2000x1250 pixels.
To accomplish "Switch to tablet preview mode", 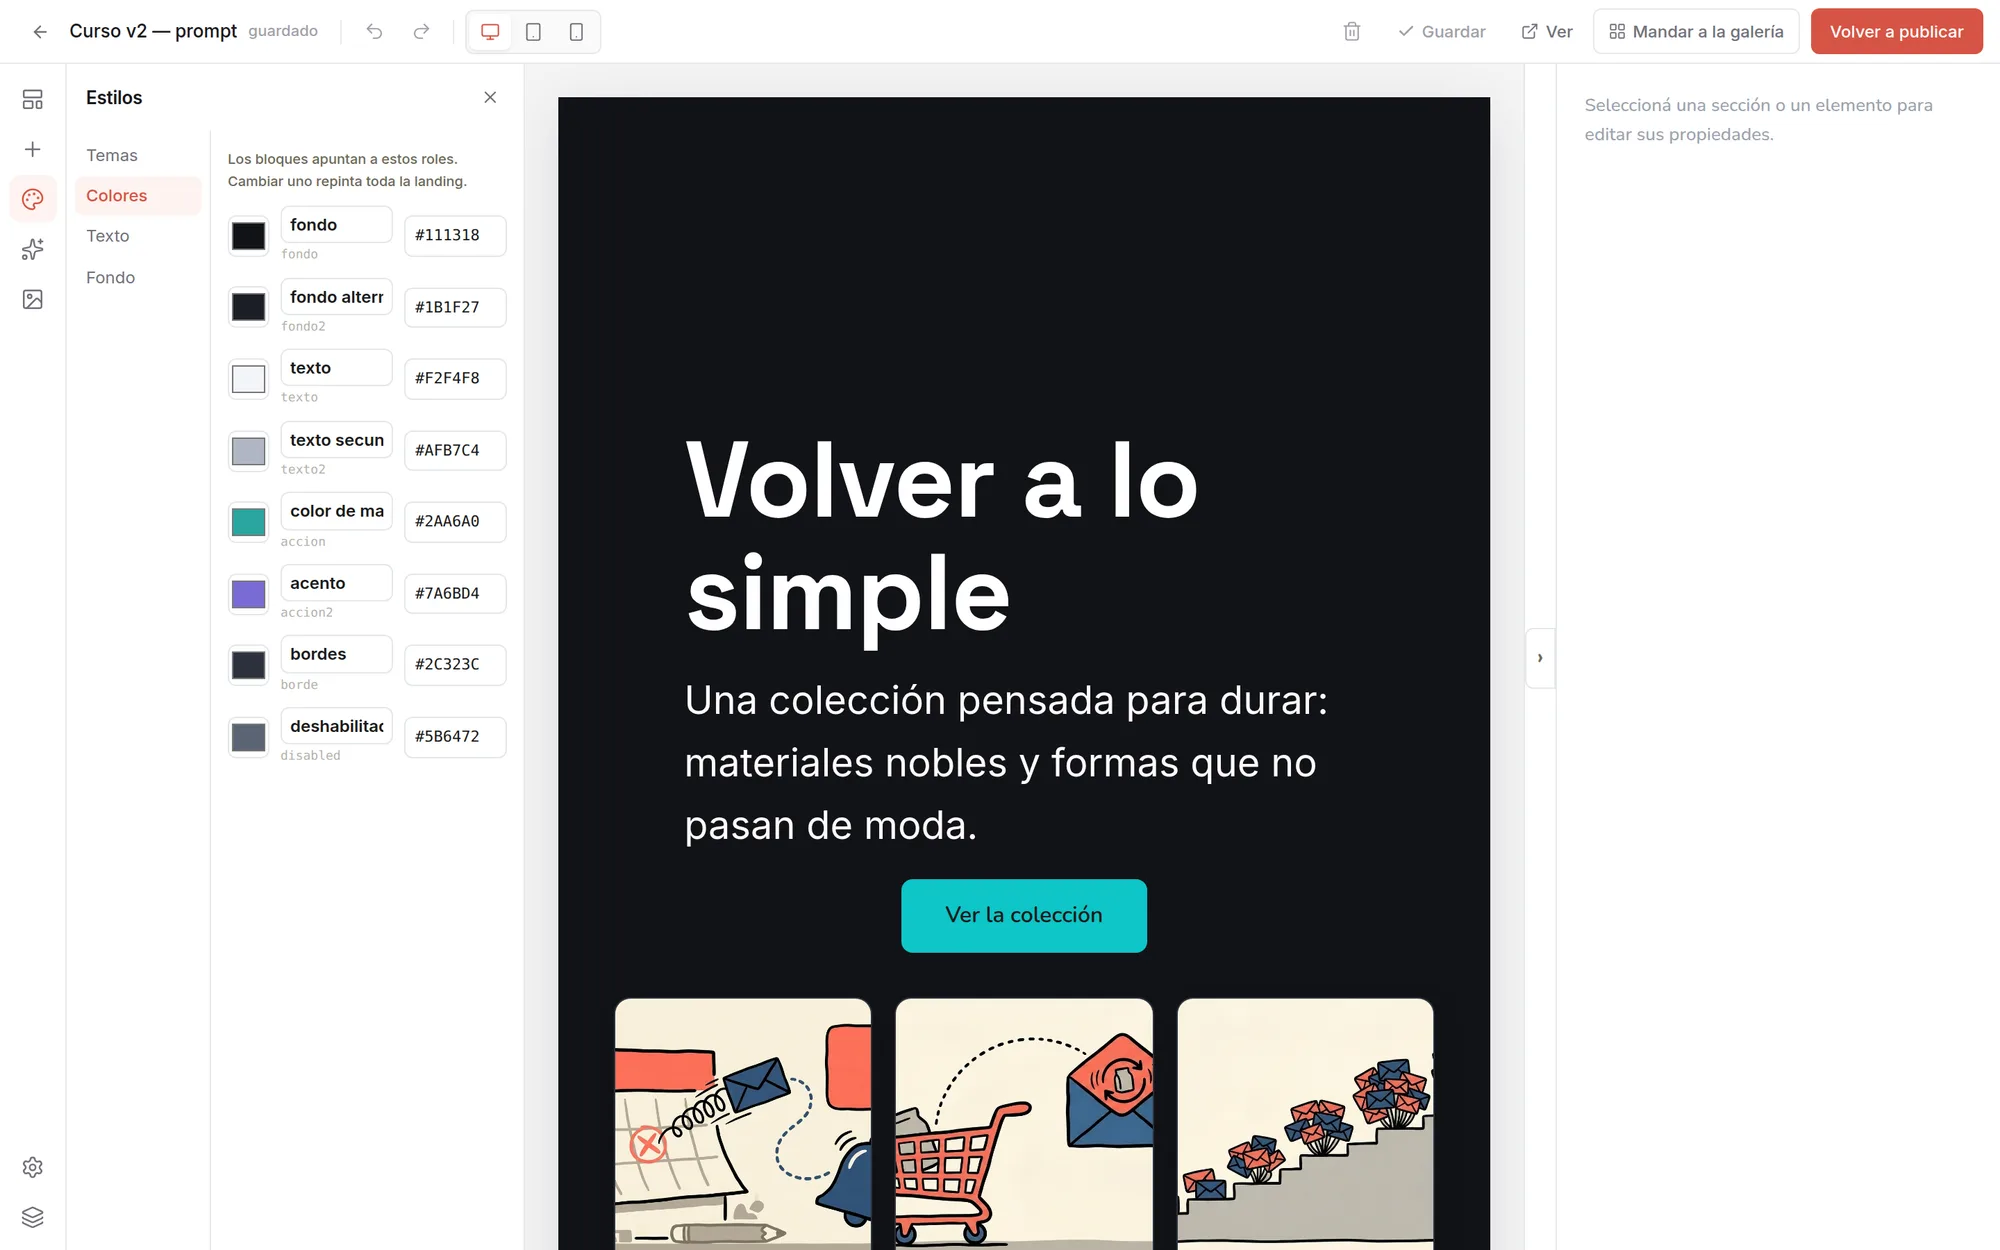I will point(533,32).
